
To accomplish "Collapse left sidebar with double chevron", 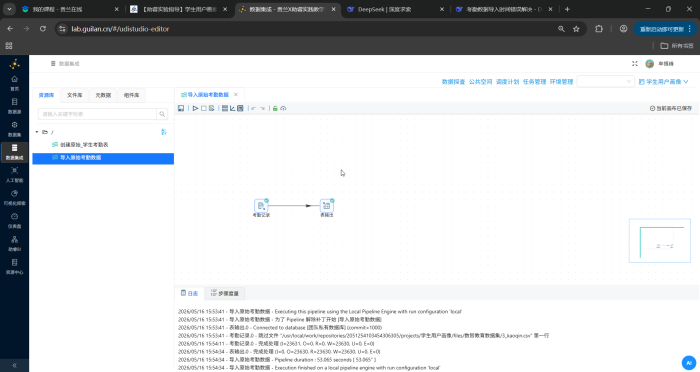I will point(14,365).
